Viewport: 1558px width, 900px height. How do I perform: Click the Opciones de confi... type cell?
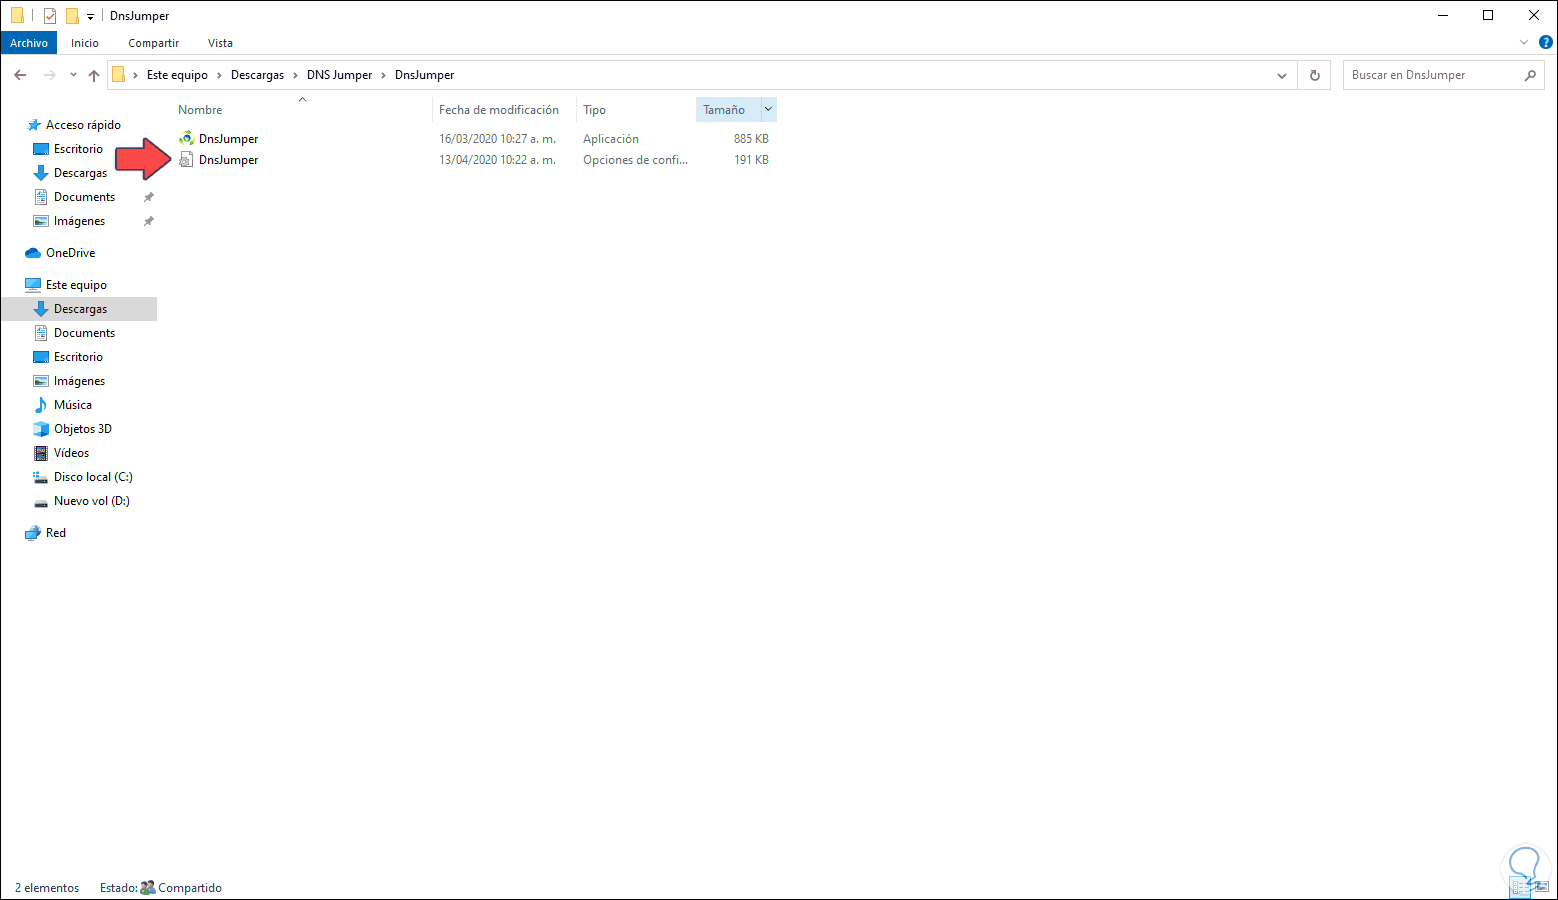coord(635,160)
